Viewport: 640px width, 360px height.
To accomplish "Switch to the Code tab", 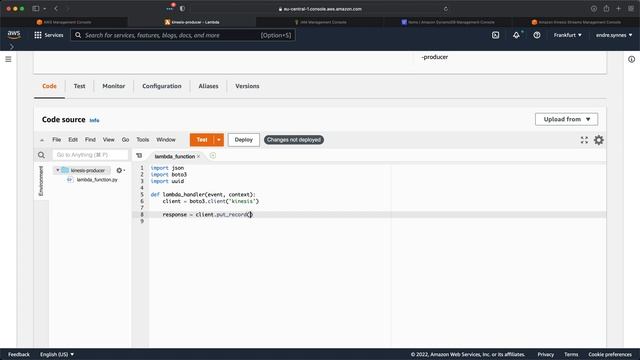I will click(x=49, y=86).
